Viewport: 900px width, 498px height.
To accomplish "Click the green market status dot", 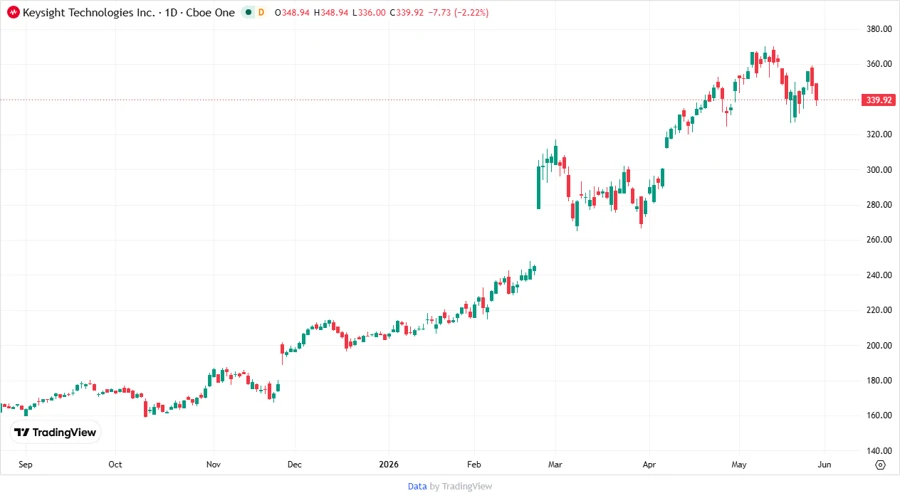I will 248,12.
